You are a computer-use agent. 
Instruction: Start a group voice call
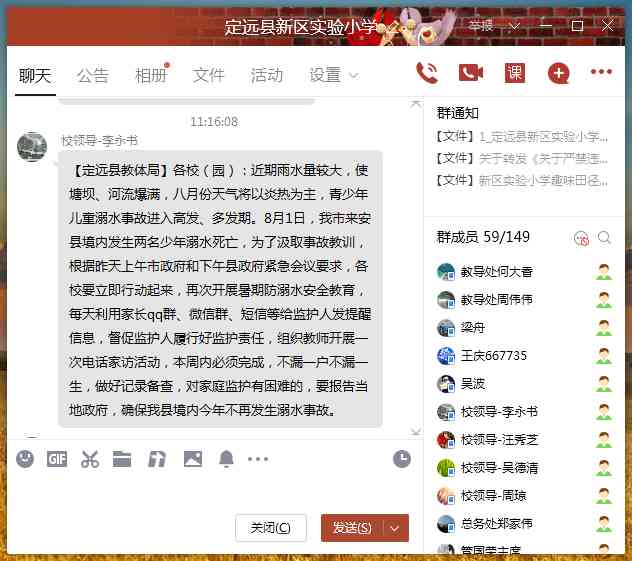pos(427,73)
